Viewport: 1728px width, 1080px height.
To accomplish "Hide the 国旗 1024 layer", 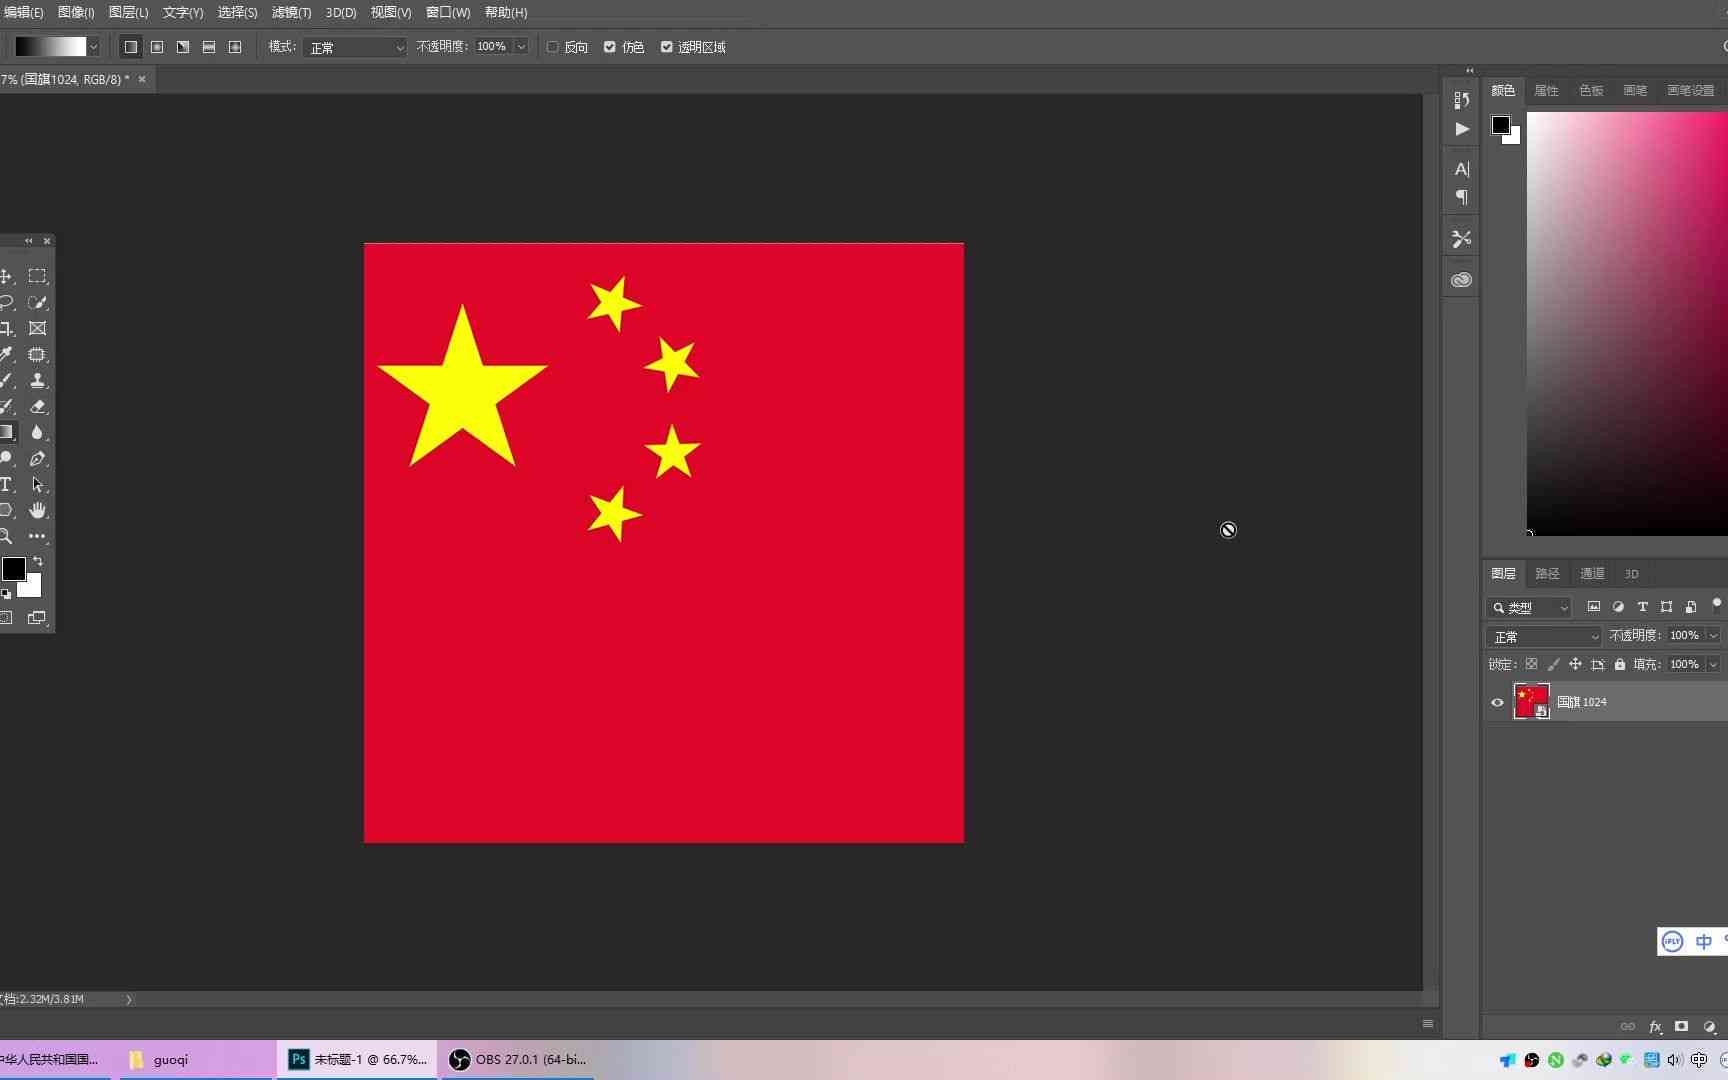I will tap(1497, 702).
